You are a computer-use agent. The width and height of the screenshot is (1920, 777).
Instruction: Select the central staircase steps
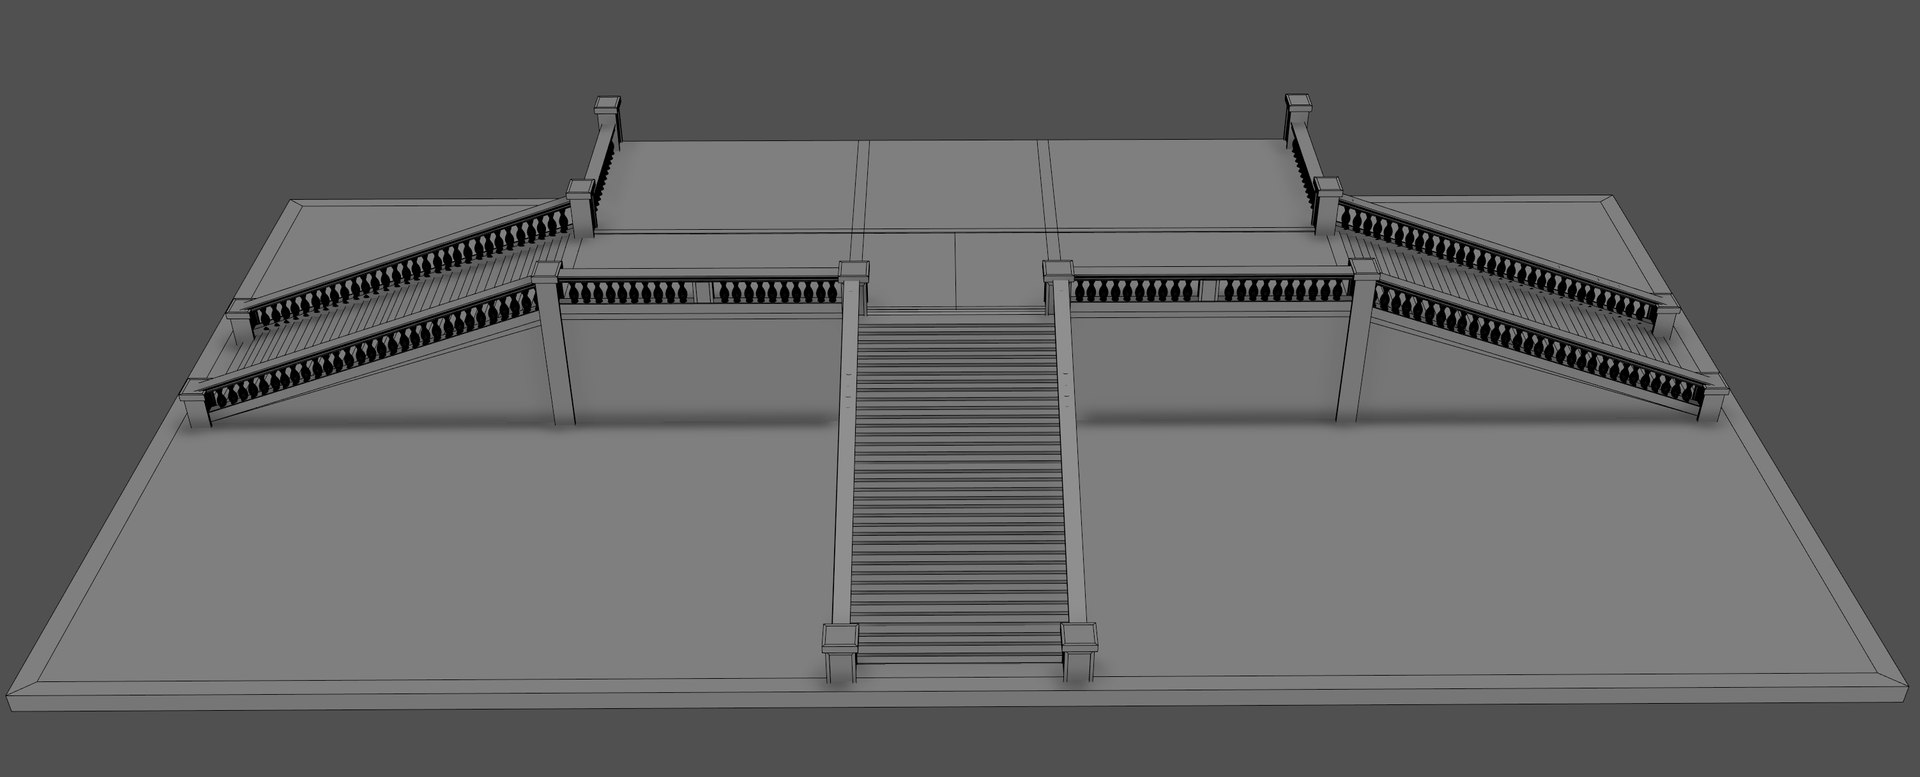(x=958, y=487)
